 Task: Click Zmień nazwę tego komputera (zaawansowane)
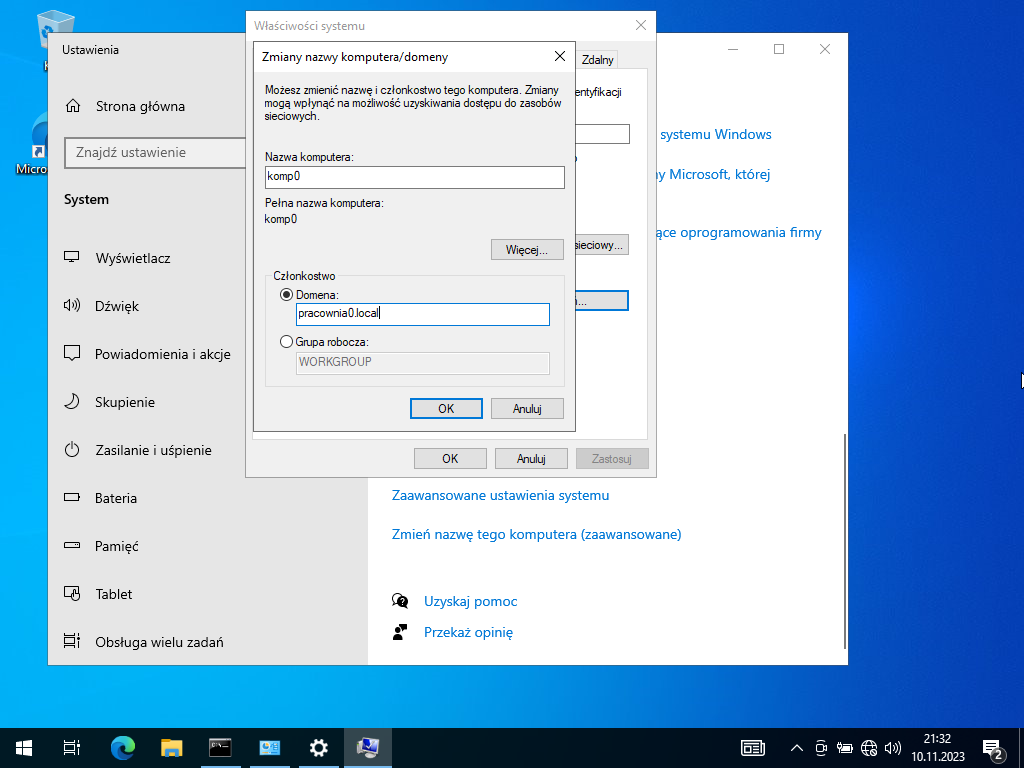point(536,534)
